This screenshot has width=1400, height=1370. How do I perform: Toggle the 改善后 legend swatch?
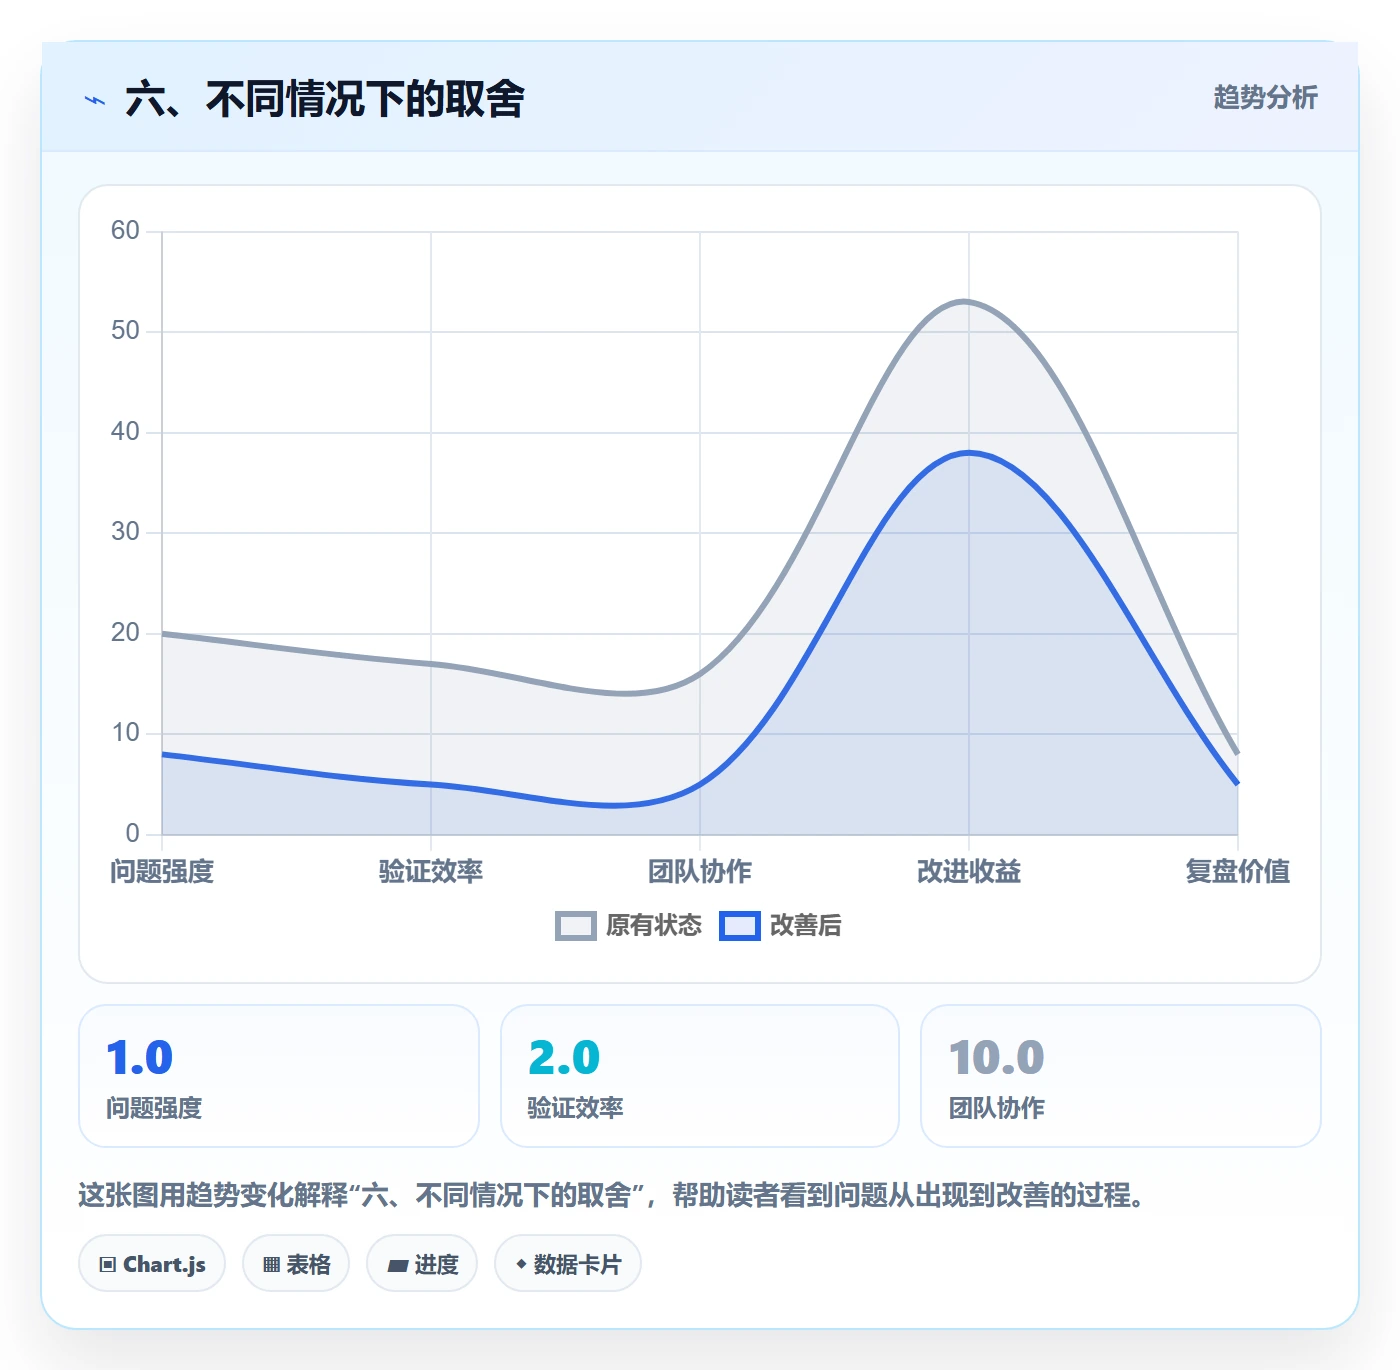pyautogui.click(x=740, y=926)
